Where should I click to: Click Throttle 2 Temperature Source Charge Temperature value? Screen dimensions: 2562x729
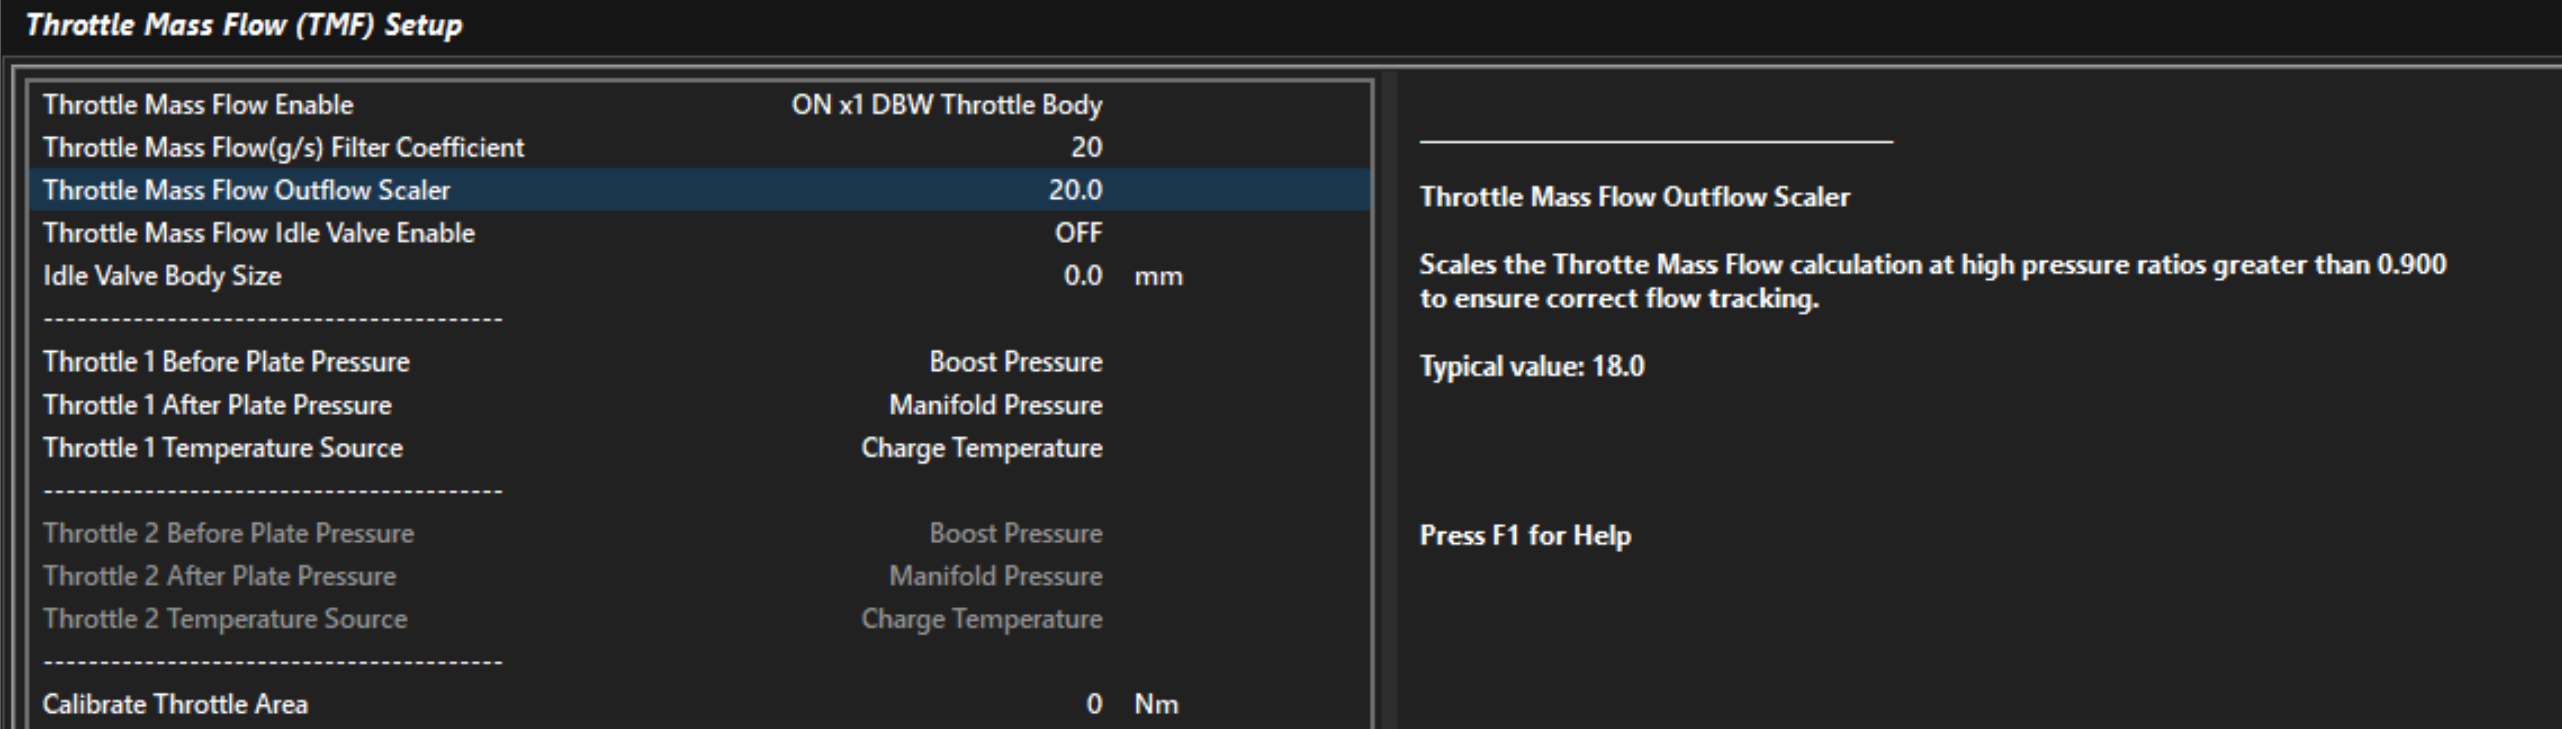click(x=981, y=619)
